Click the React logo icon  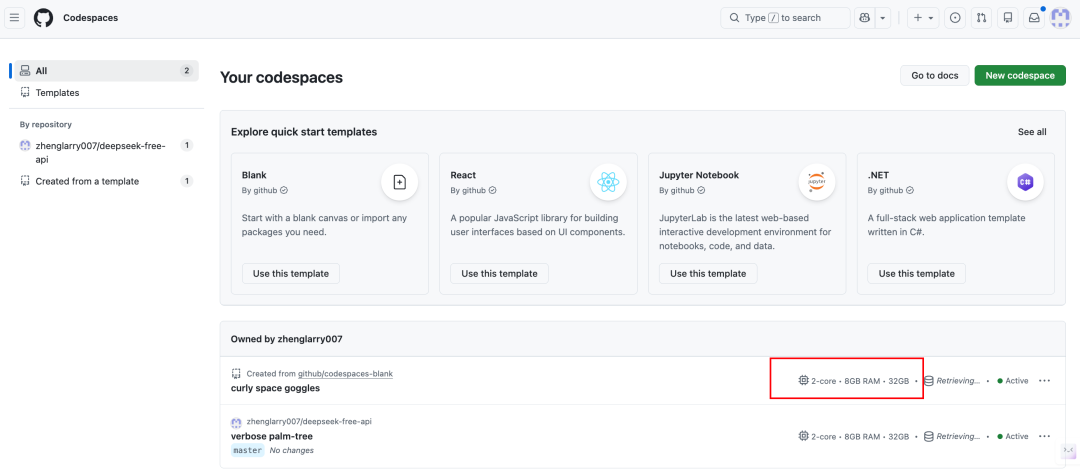pos(608,183)
